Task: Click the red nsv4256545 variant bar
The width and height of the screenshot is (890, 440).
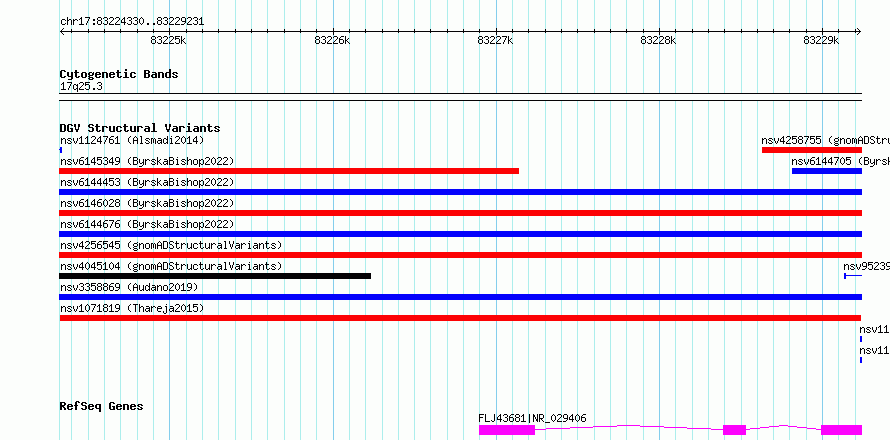Action: pos(461,255)
